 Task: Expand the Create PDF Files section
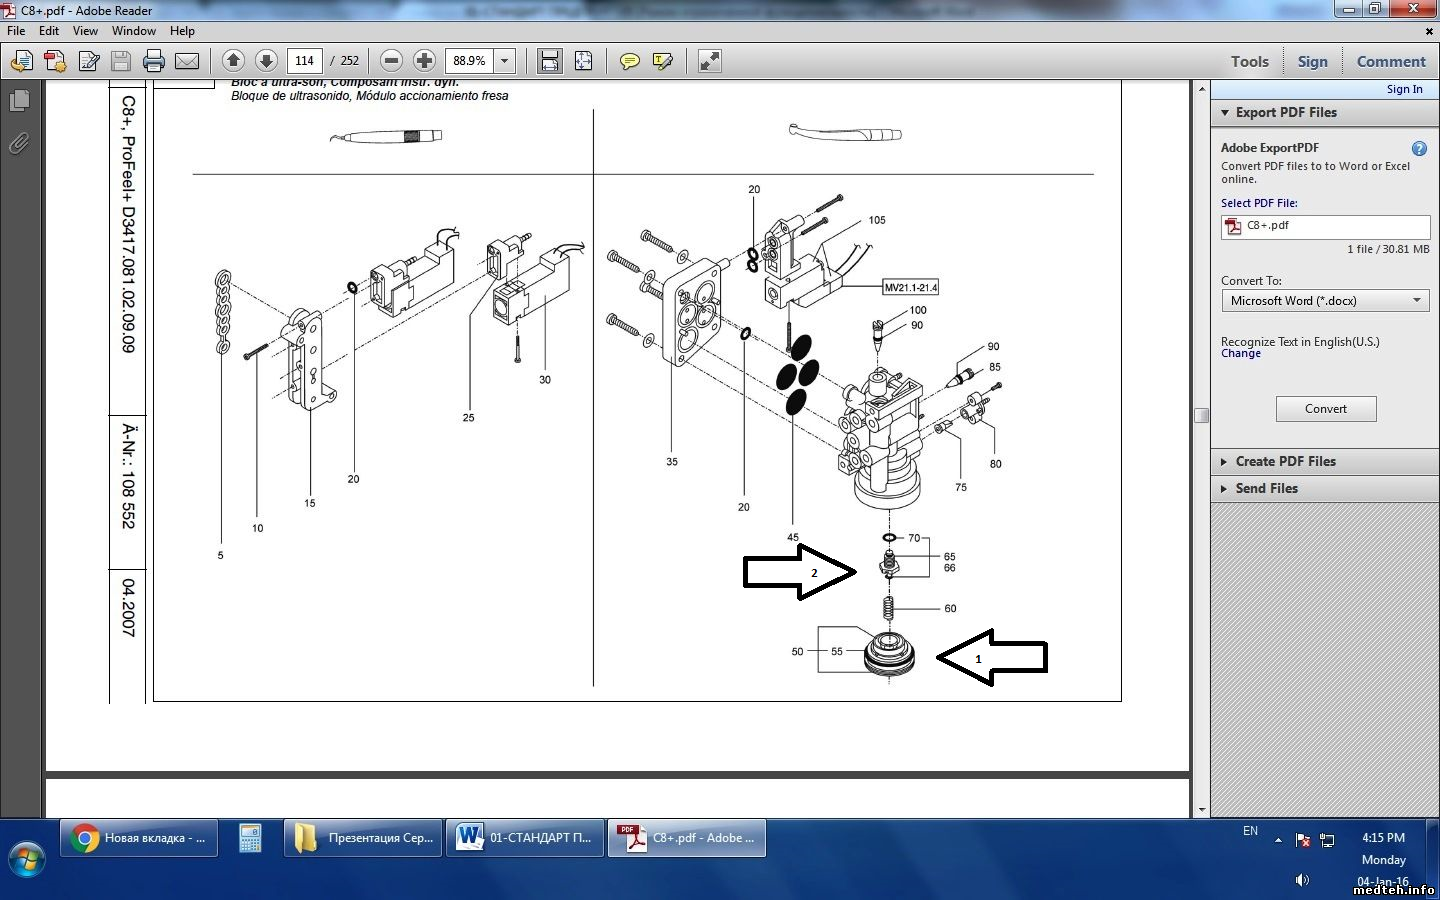tap(1285, 461)
